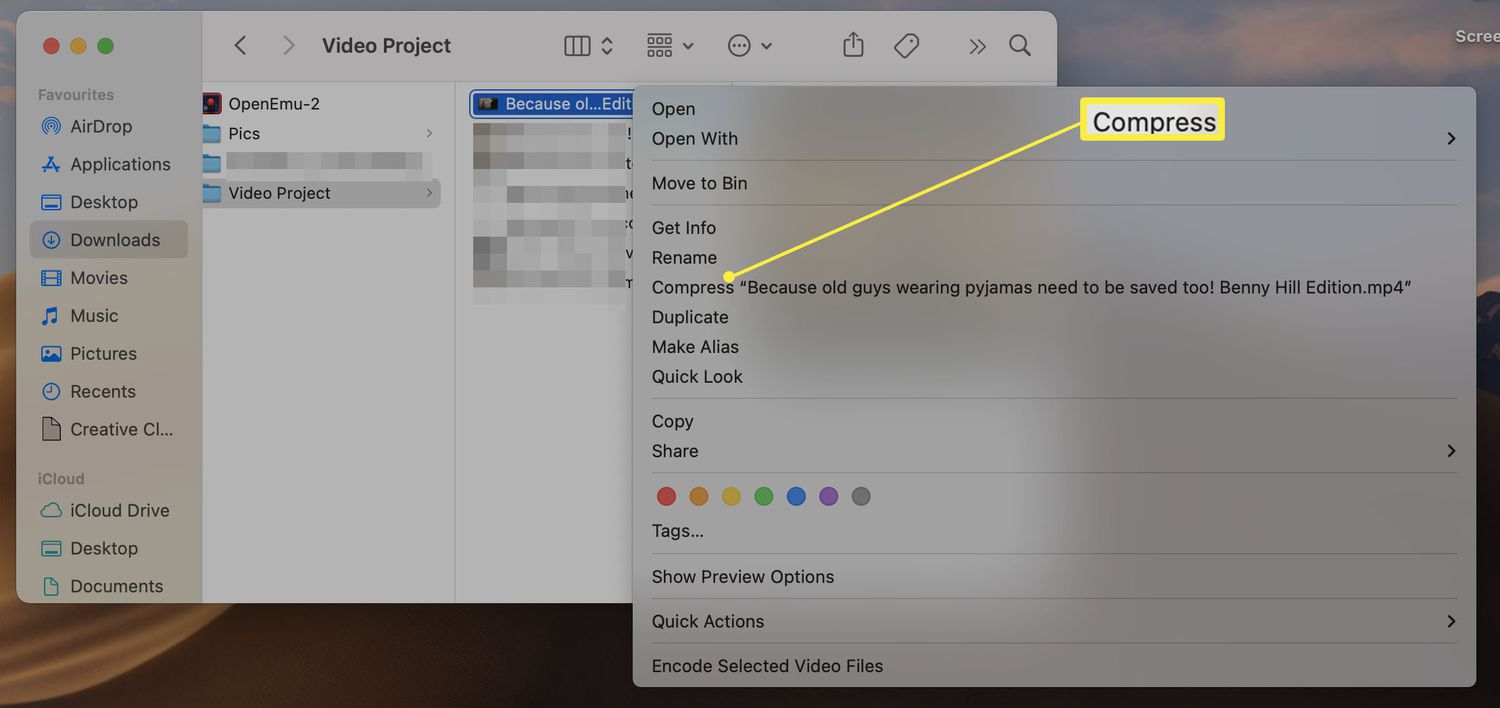This screenshot has height=708, width=1500.
Task: Select the highlighted Because ol...Edit file
Action: [553, 104]
